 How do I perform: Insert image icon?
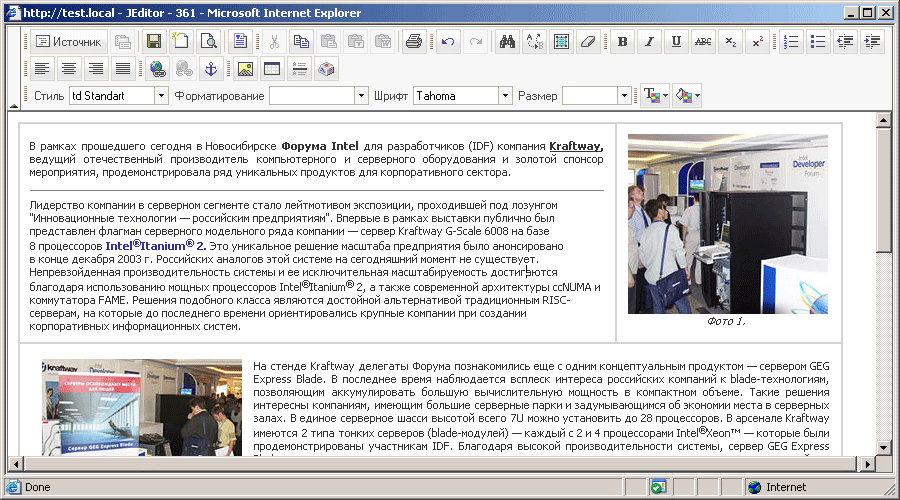coord(245,69)
